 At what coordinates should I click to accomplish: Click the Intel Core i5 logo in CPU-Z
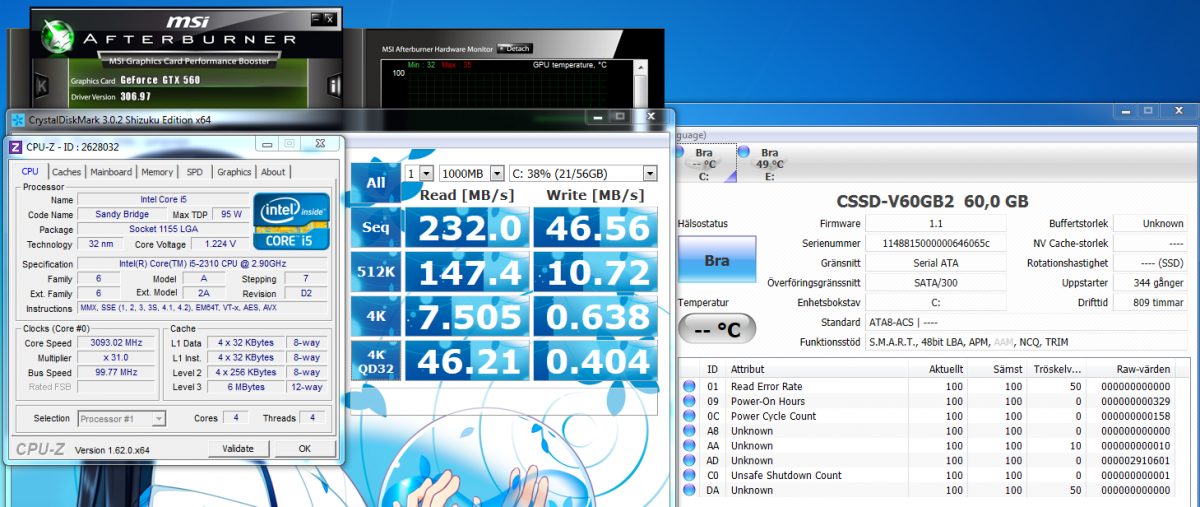point(291,220)
